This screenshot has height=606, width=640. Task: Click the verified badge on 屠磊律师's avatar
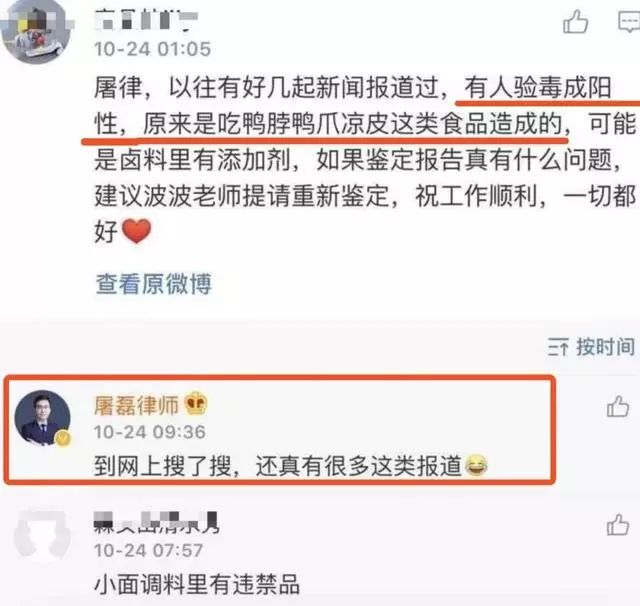pyautogui.click(x=62, y=439)
